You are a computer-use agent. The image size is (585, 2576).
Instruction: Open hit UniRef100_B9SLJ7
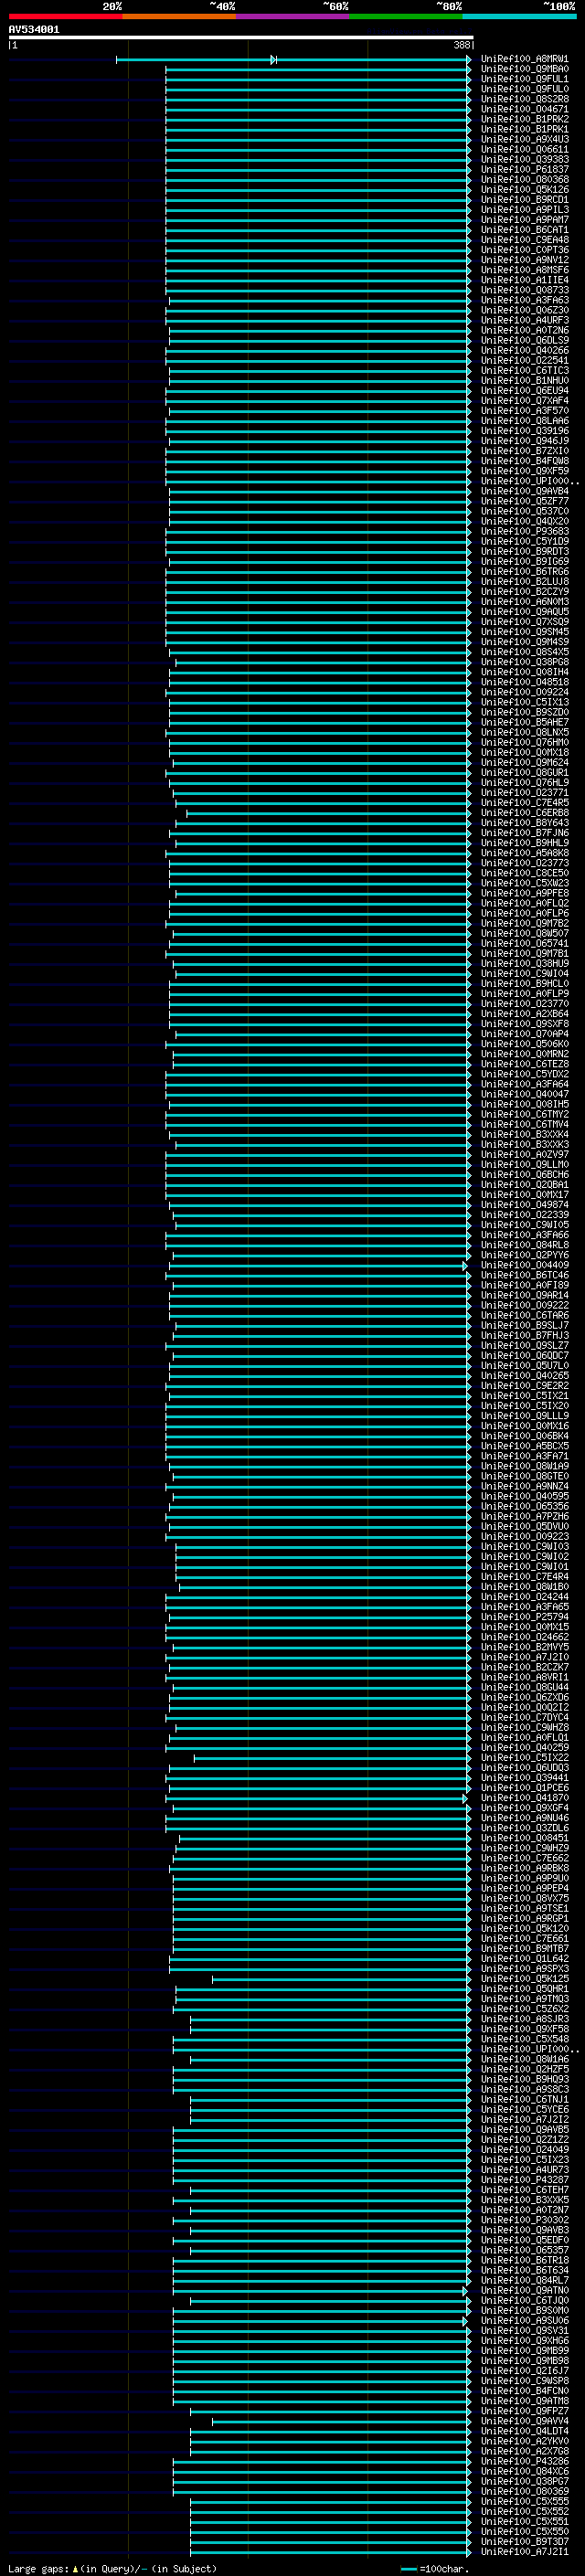tap(524, 1325)
